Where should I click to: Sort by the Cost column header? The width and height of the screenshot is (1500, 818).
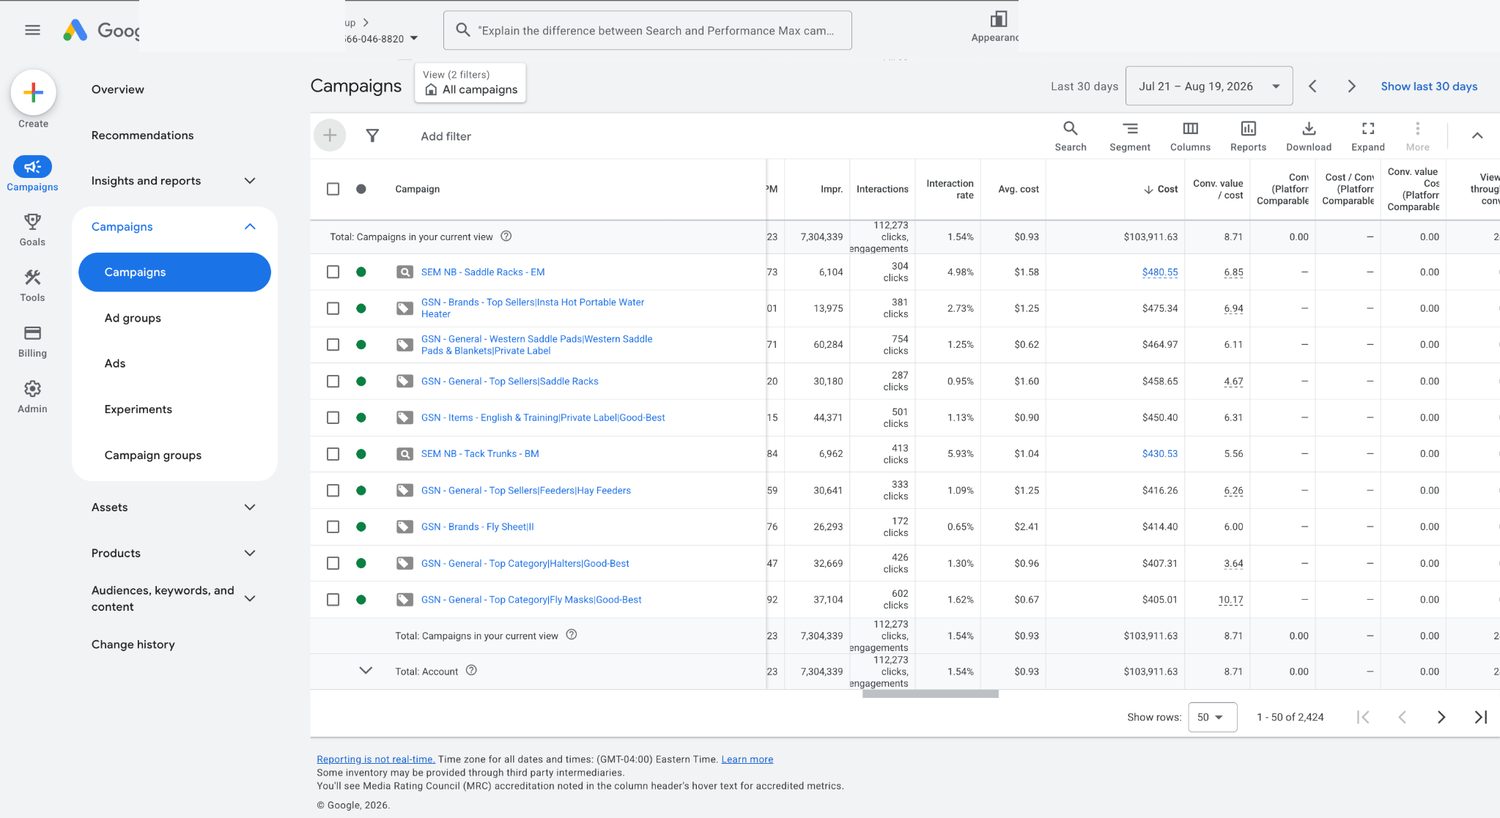(1161, 189)
